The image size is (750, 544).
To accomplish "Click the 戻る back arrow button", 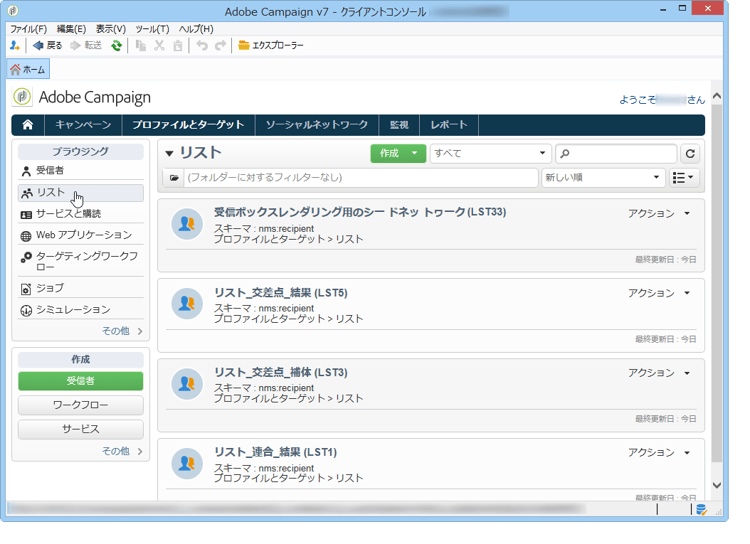I will click(47, 45).
